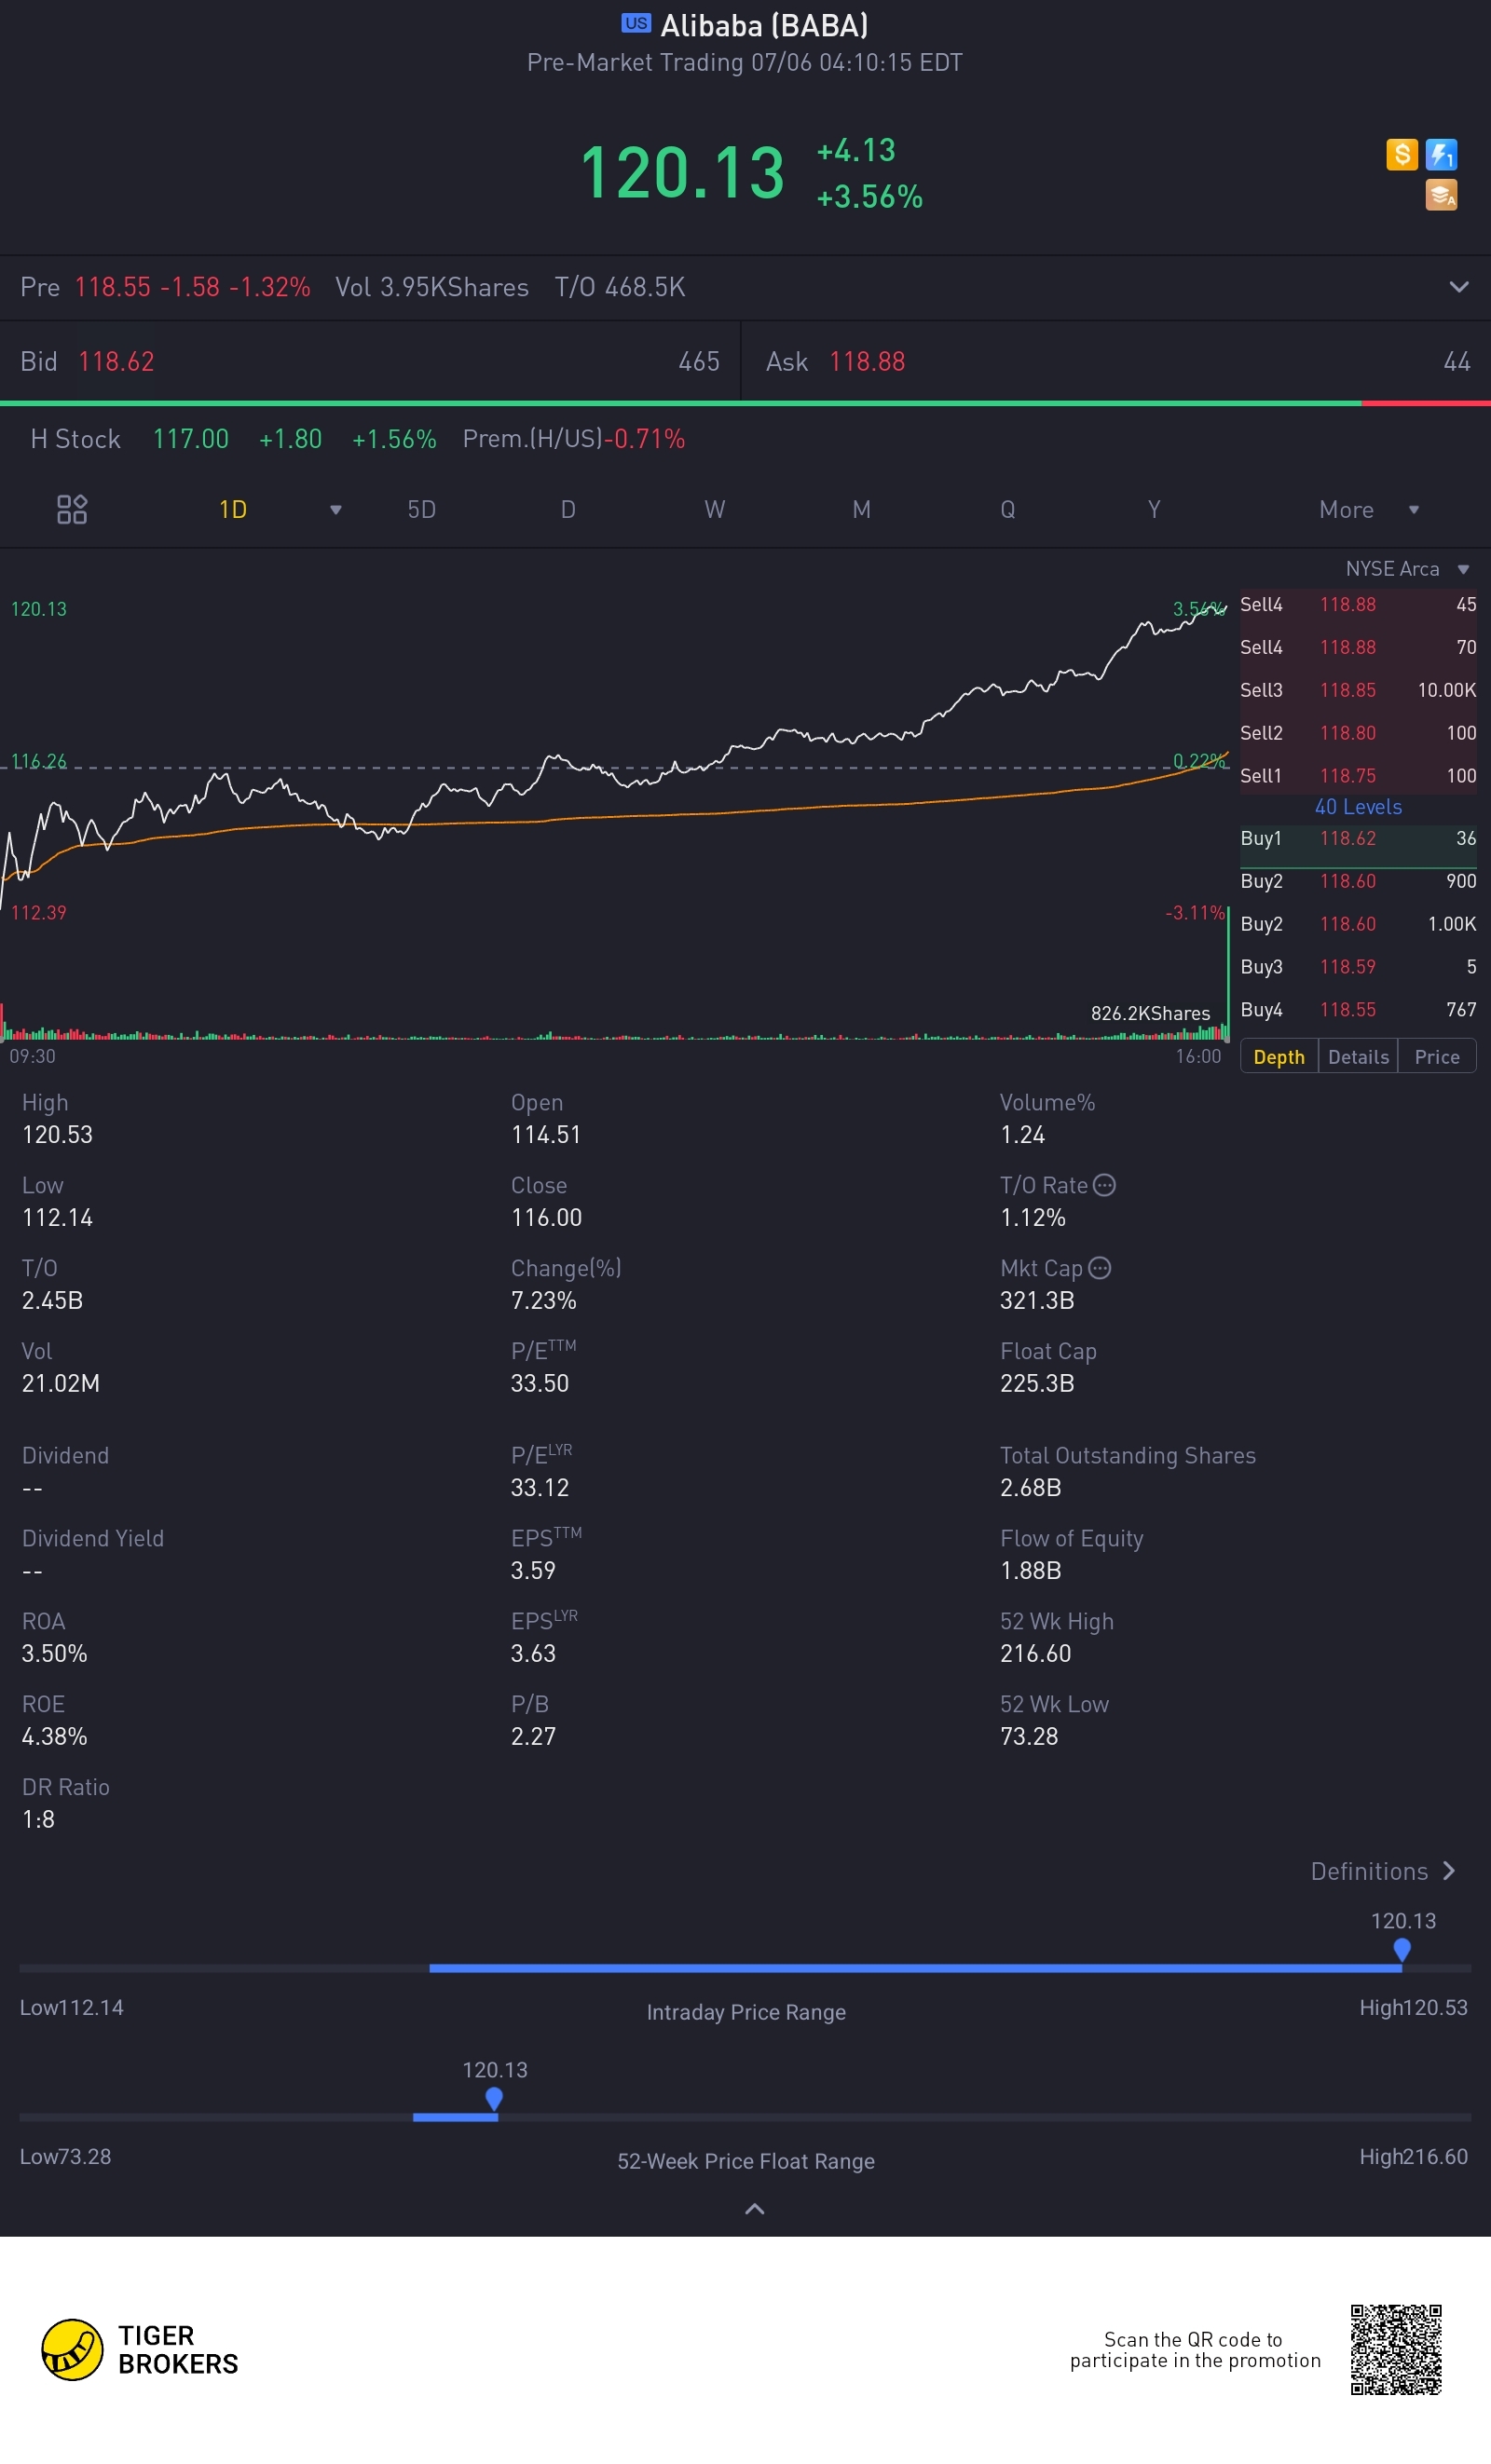
Task: Click the Bid price 118.62
Action: (116, 362)
